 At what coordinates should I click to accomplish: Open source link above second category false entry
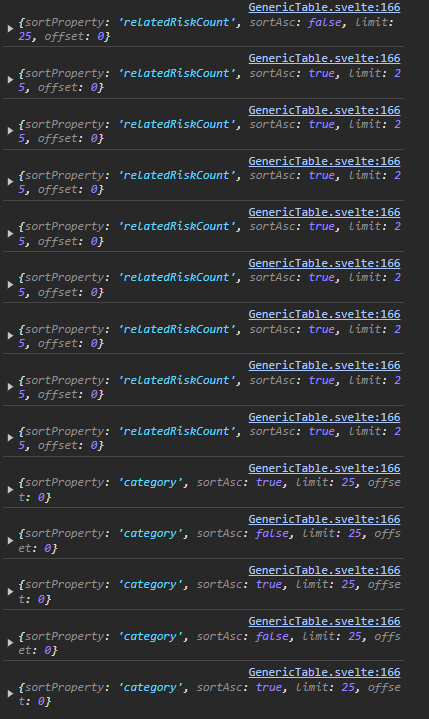click(x=324, y=621)
